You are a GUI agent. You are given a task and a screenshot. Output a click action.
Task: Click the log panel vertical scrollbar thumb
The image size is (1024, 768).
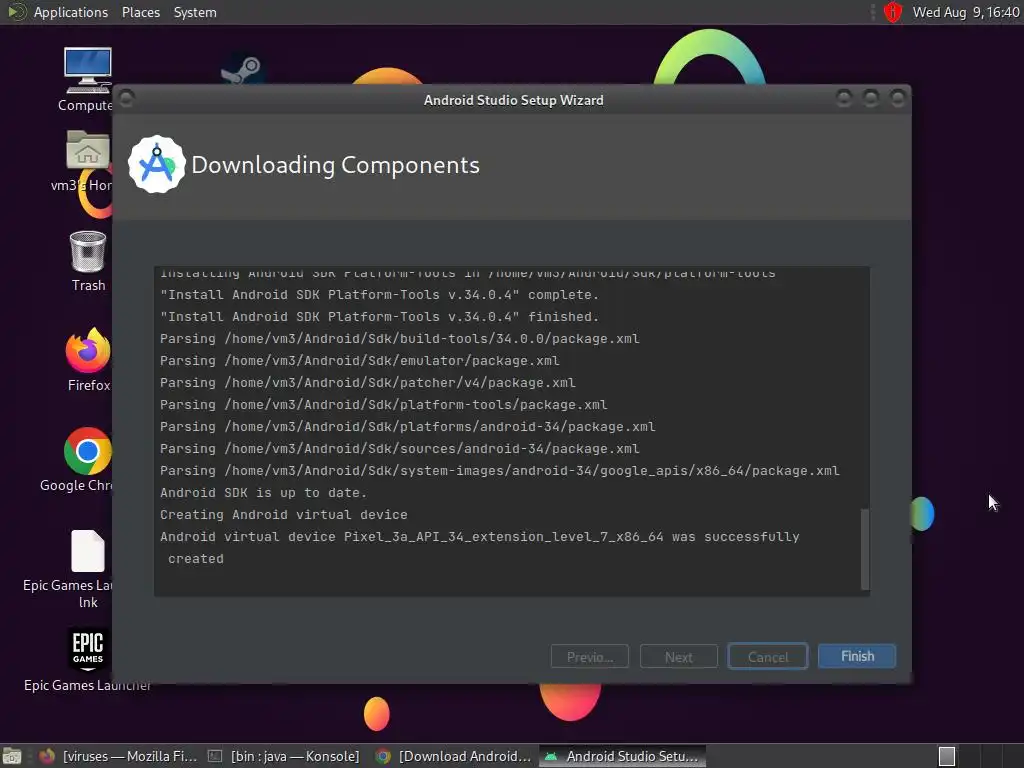[865, 549]
